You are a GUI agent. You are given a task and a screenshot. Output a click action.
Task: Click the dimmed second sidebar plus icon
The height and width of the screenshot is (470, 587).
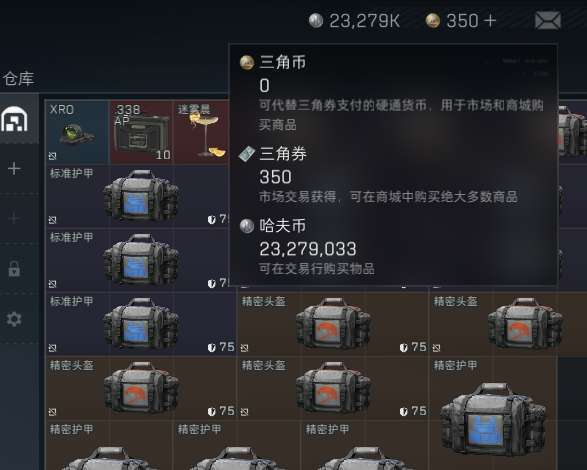(14, 218)
